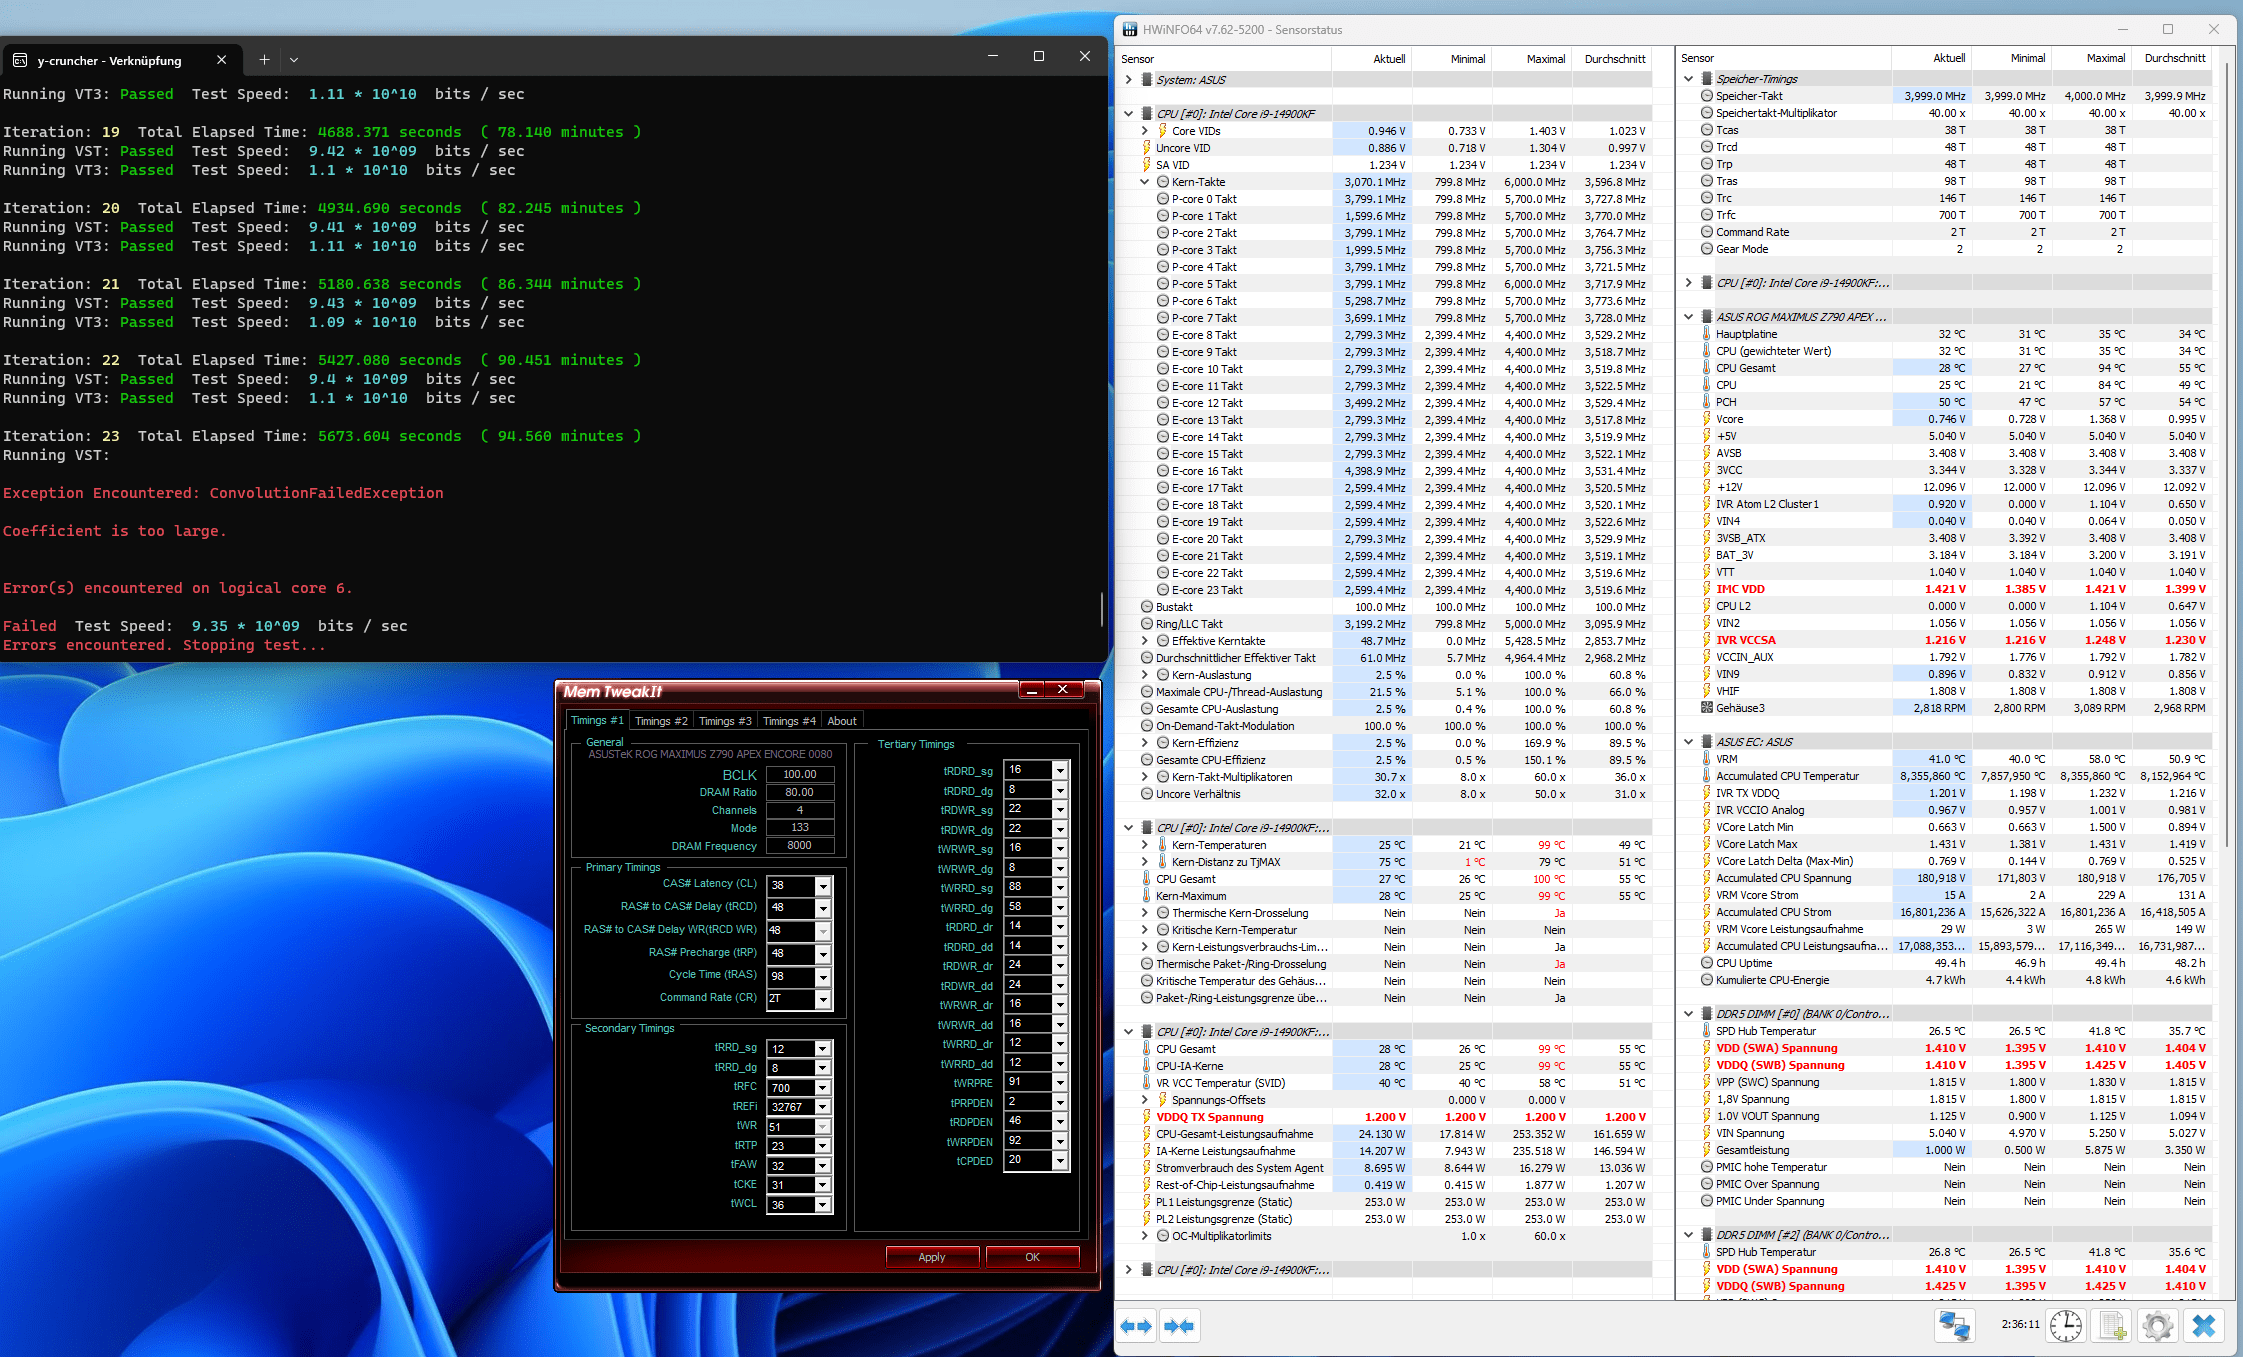Open the remote network monitoring icon
Image resolution: width=2243 pixels, height=1357 pixels.
(1954, 1326)
